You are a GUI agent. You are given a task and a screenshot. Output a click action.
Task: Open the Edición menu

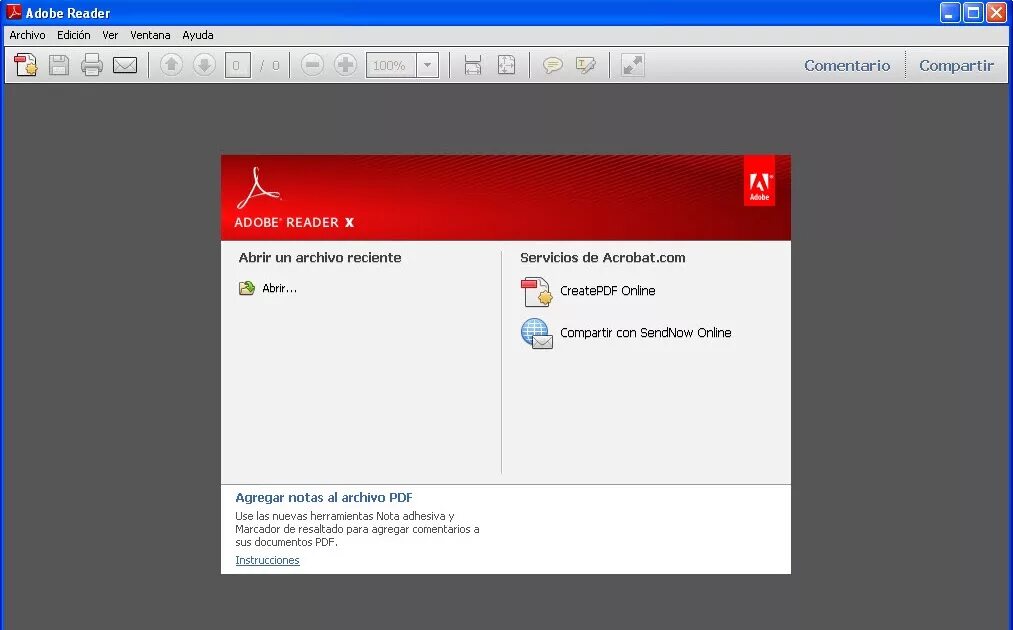[74, 36]
